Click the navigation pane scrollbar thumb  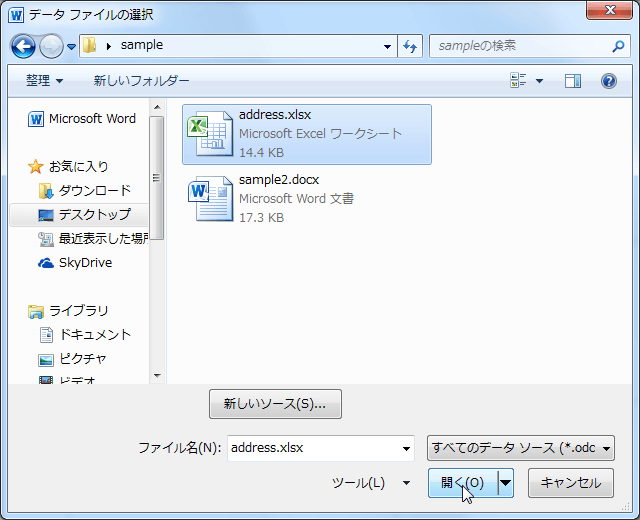pos(157,178)
